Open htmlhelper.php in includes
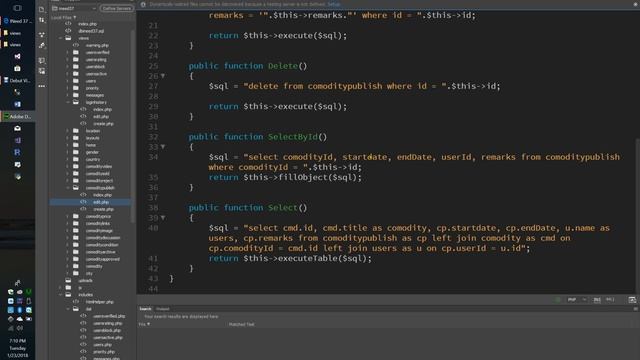This screenshot has height=360, width=640. pyautogui.click(x=99, y=302)
